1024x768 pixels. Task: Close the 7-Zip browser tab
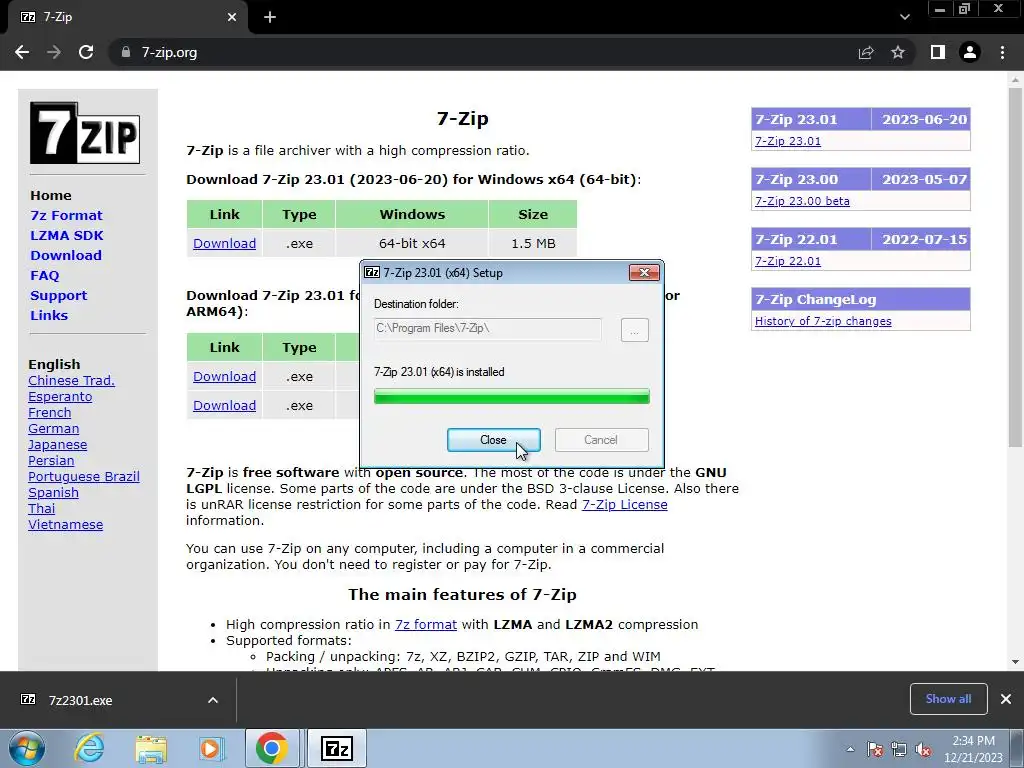tap(232, 17)
